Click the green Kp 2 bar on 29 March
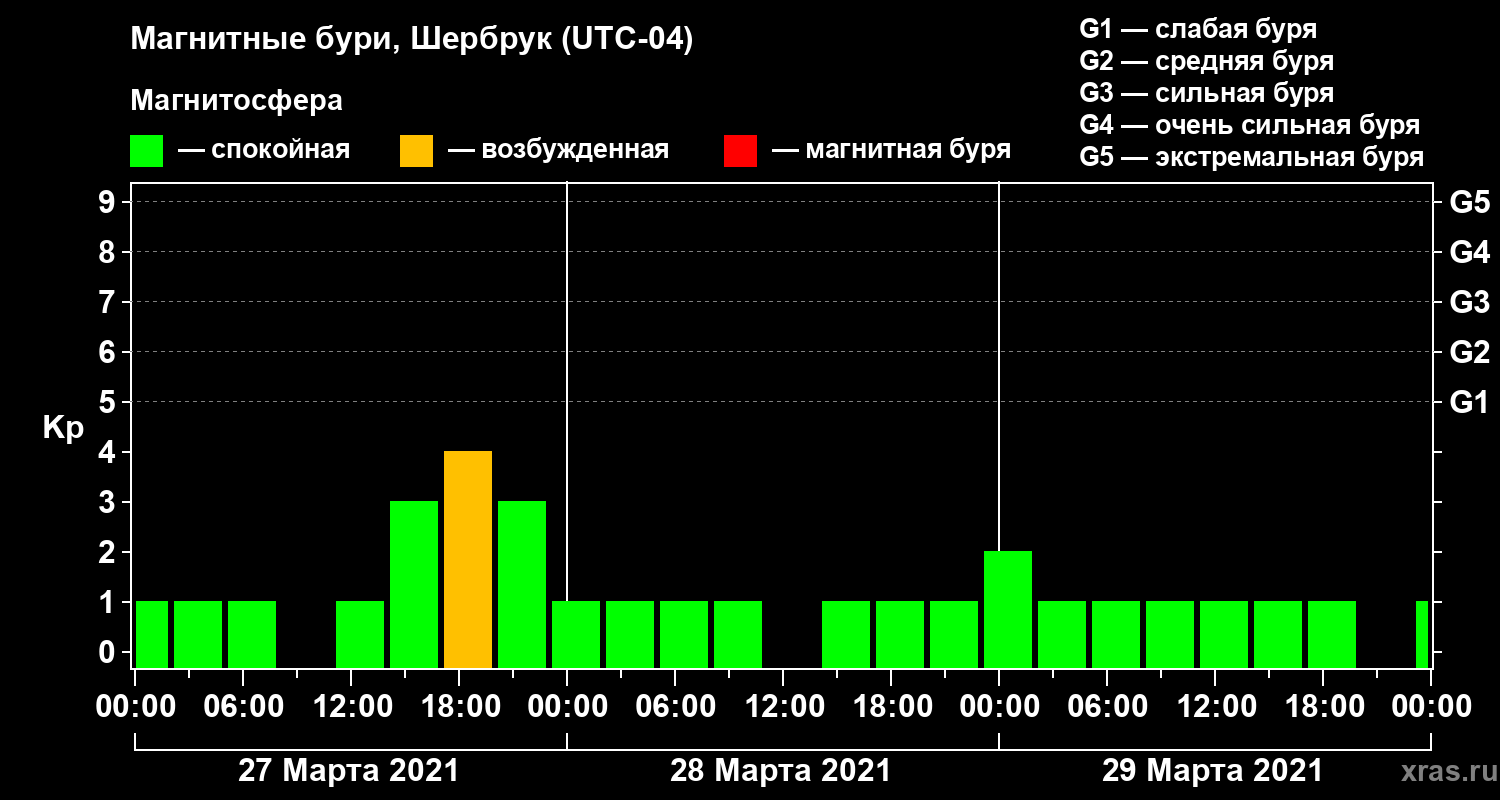 click(x=1008, y=610)
